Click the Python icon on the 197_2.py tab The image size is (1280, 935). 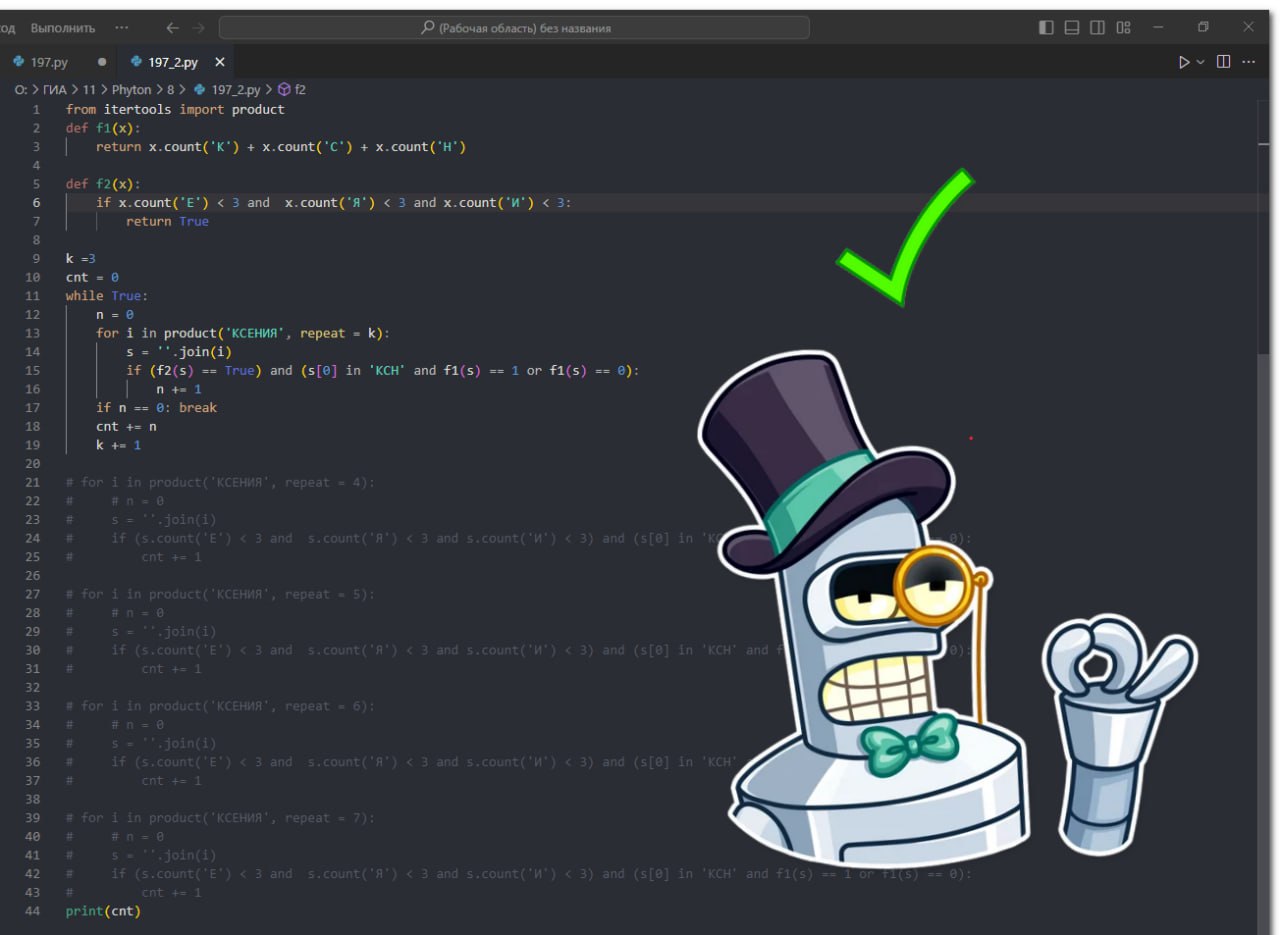[135, 62]
